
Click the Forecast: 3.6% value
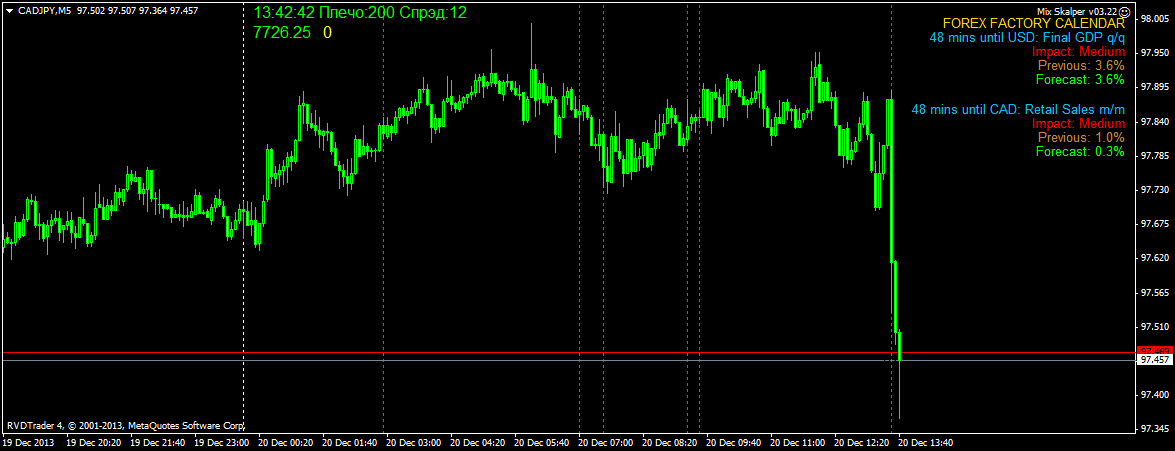tap(1081, 79)
